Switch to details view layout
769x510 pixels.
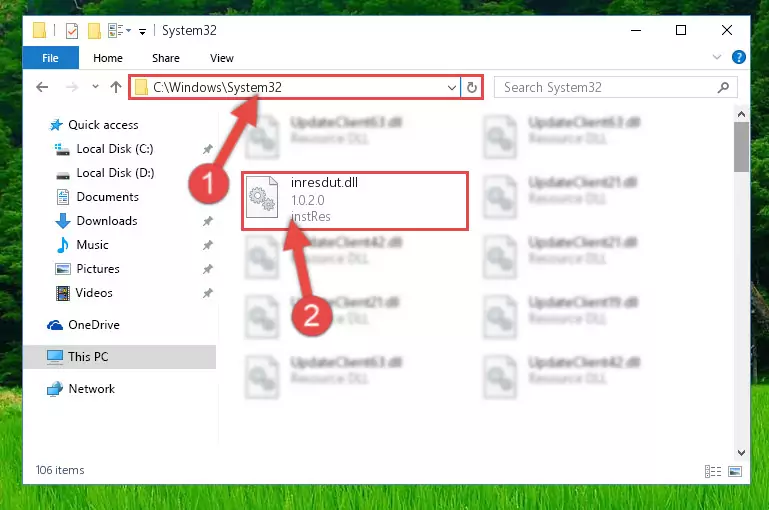[x=713, y=471]
